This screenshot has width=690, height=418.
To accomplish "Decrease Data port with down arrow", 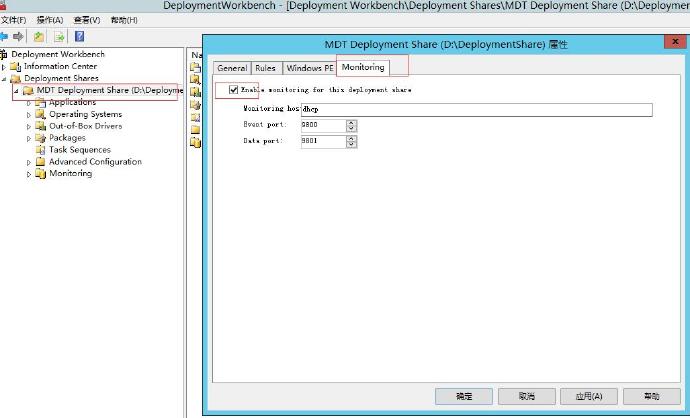I will (x=351, y=145).
